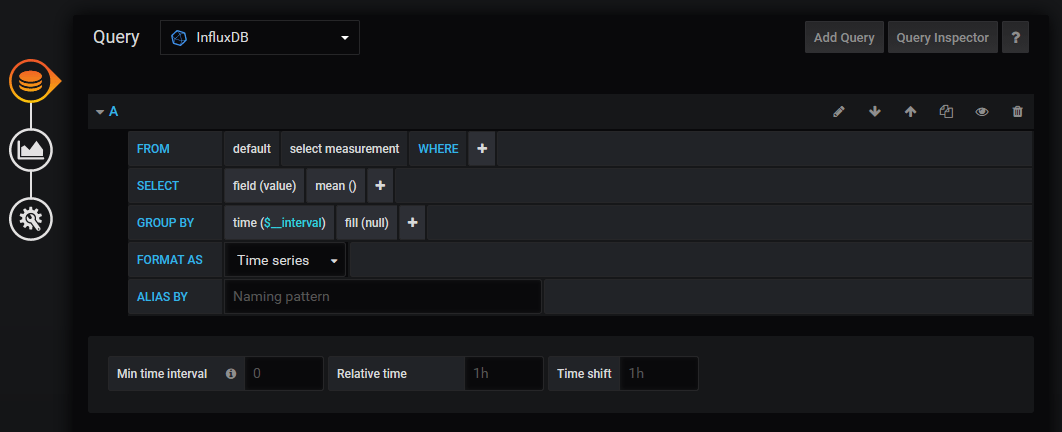Move query A up
Image resolution: width=1062 pixels, height=432 pixels.
pos(910,112)
